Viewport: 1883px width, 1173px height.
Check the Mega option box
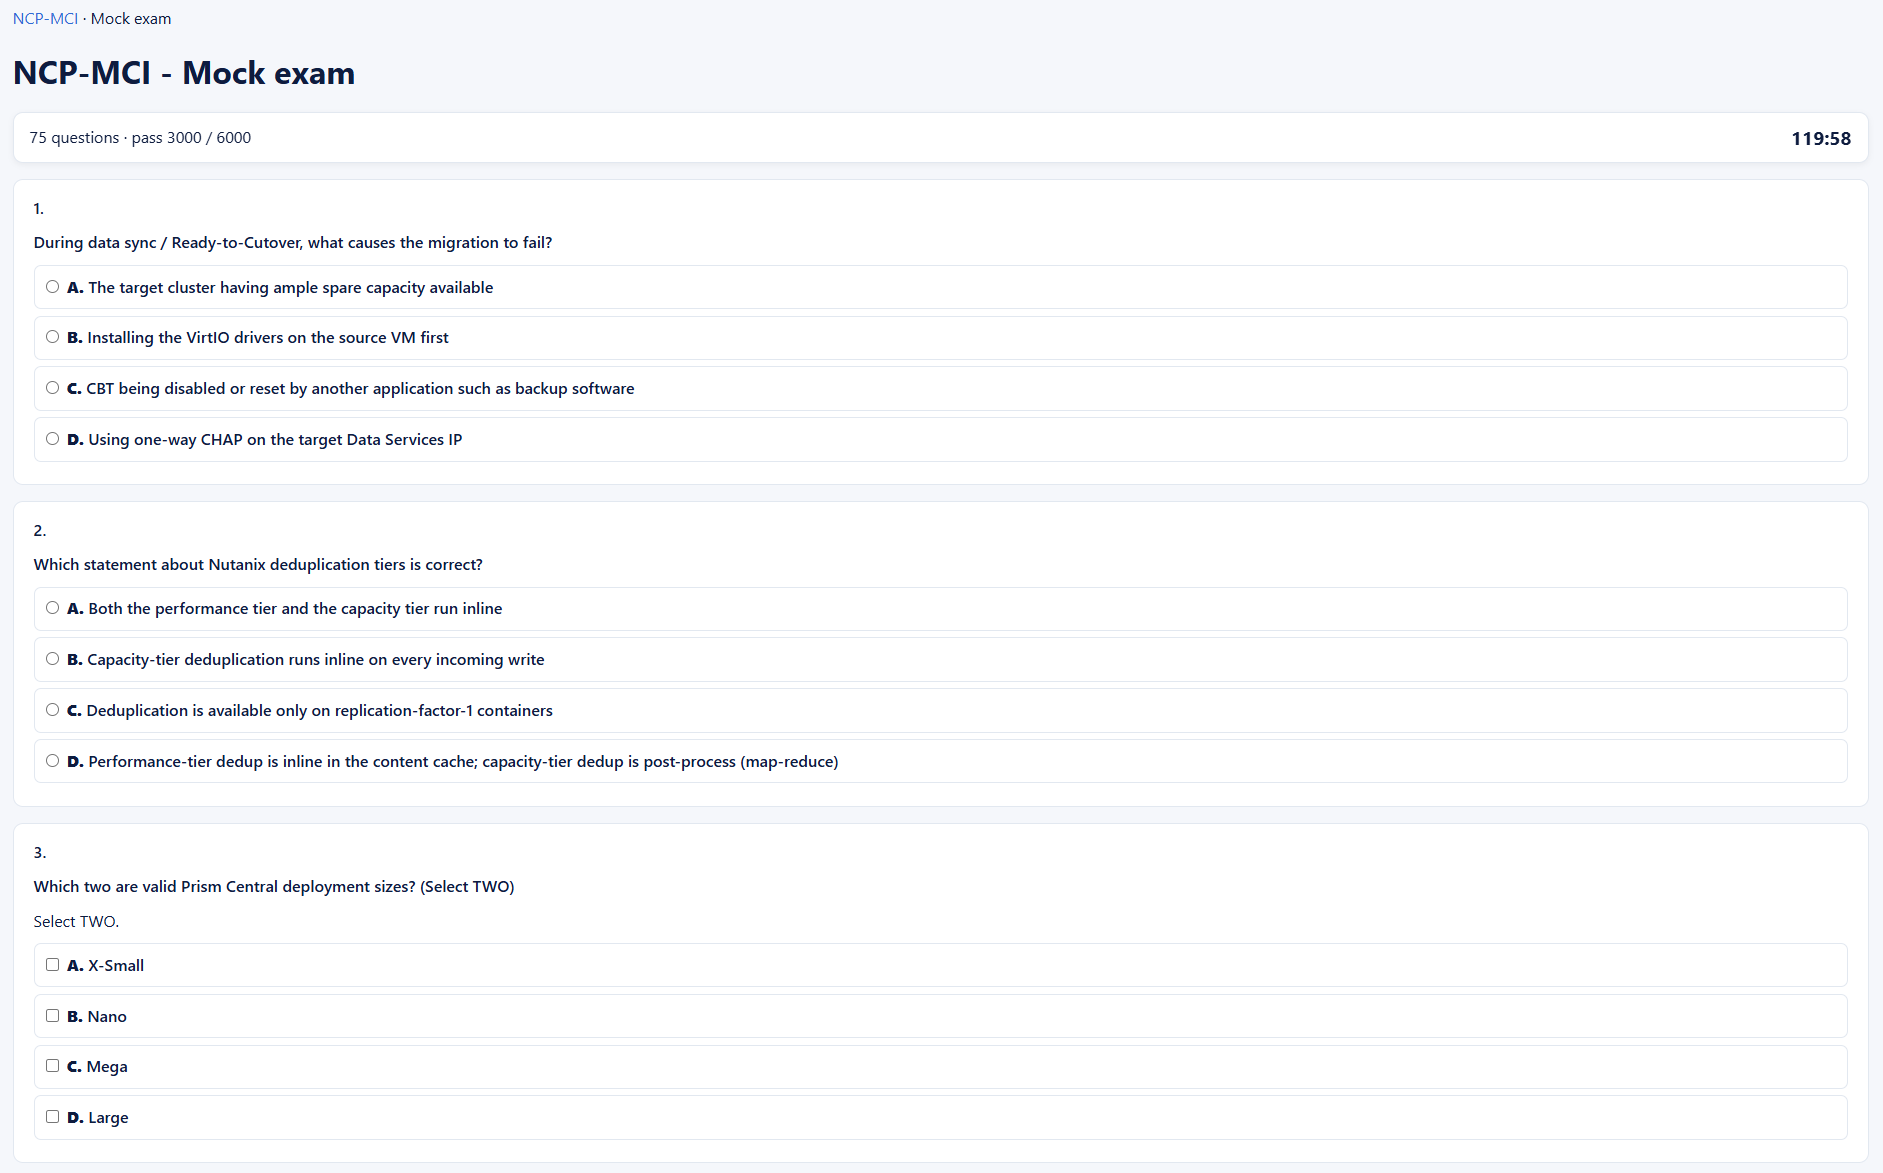(x=53, y=1066)
